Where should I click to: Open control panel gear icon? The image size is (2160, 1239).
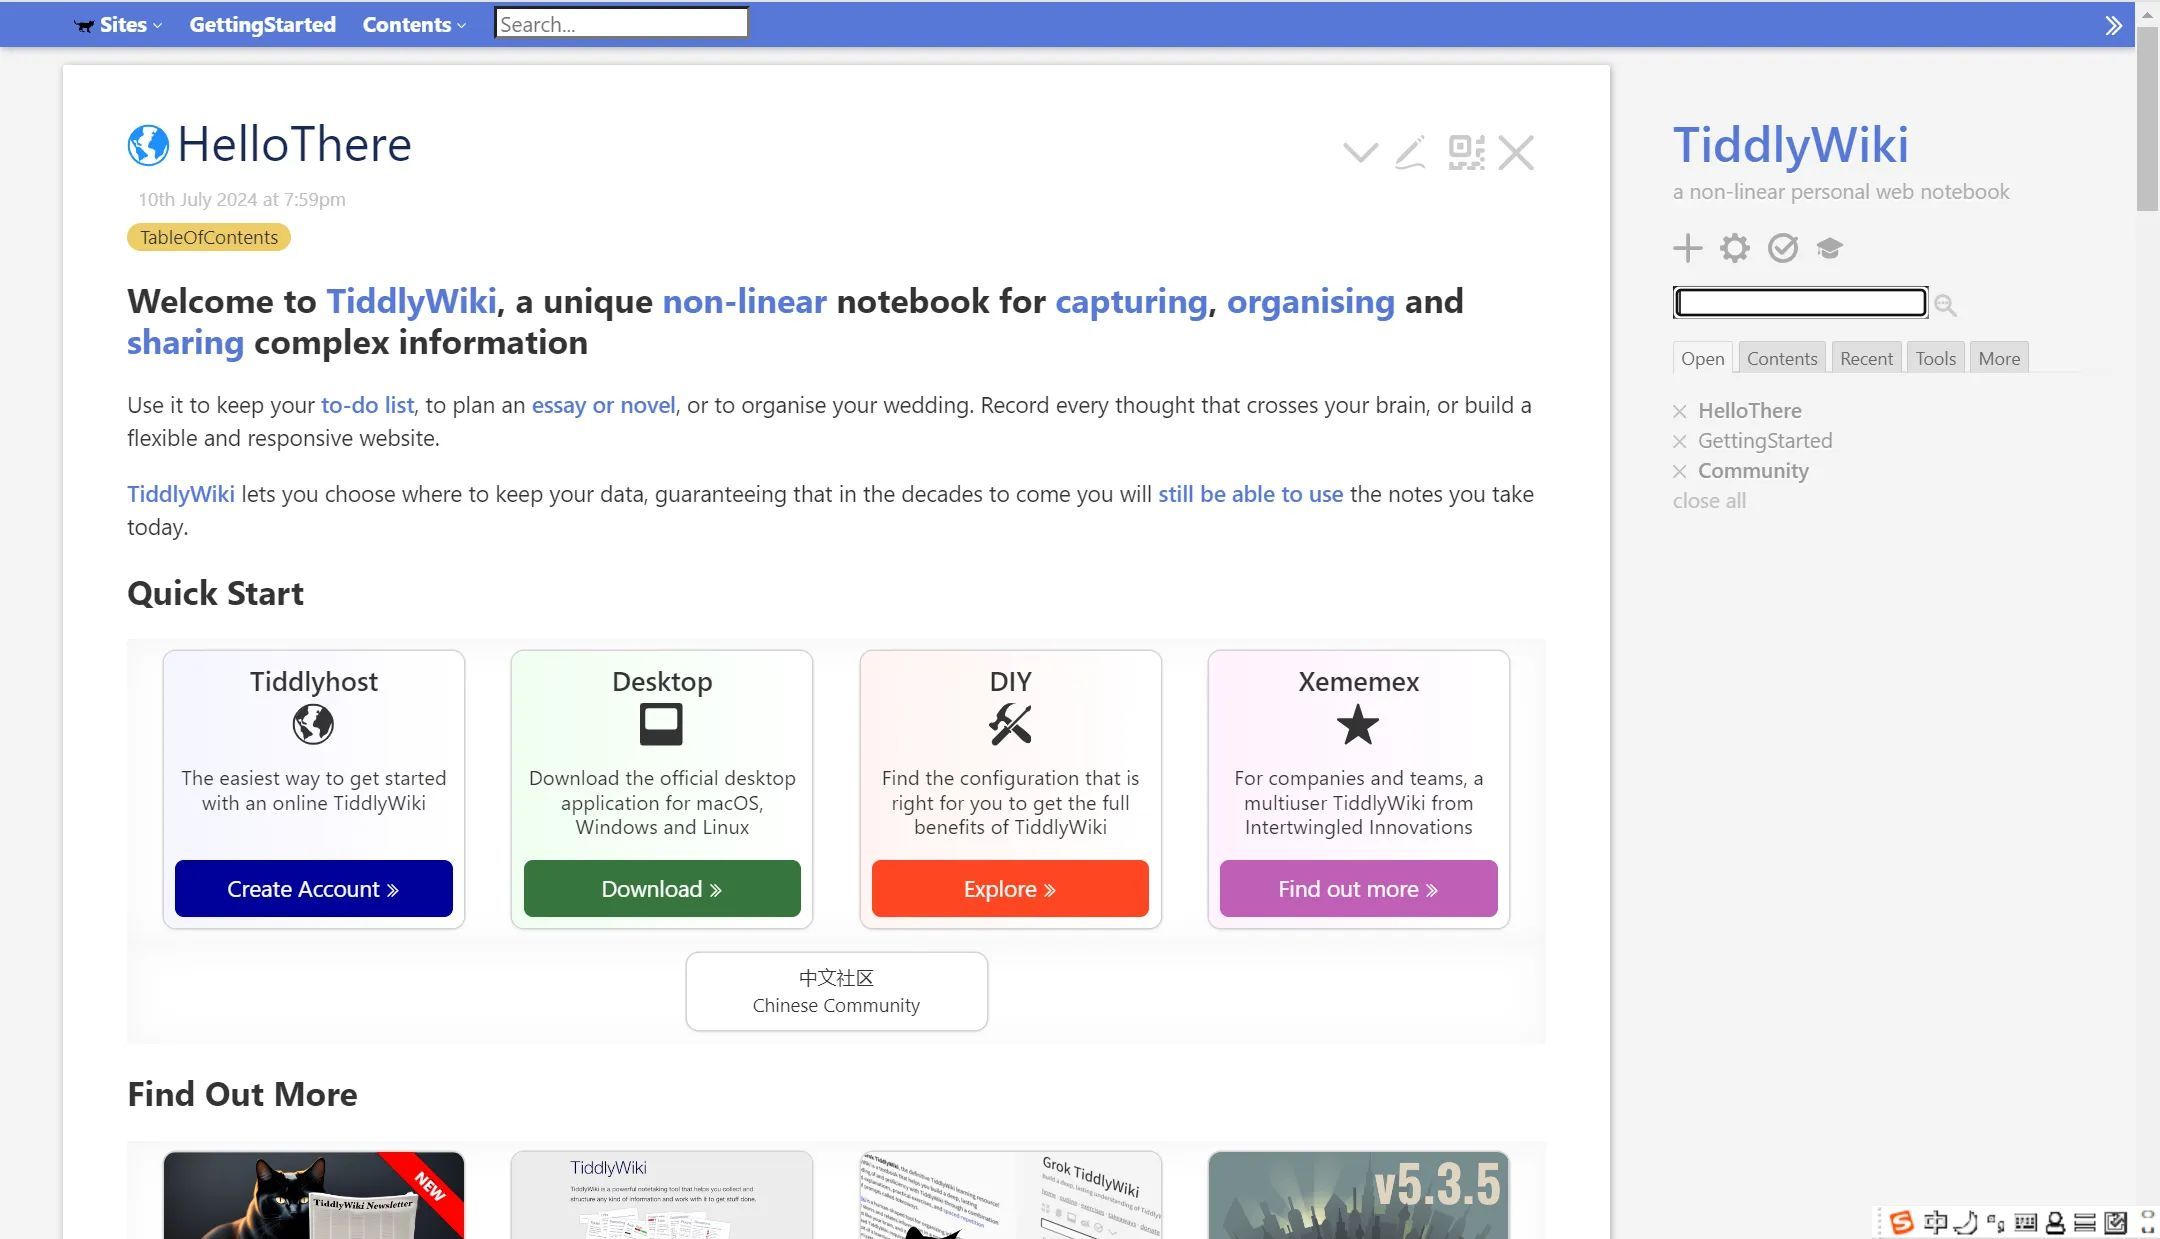click(1735, 248)
